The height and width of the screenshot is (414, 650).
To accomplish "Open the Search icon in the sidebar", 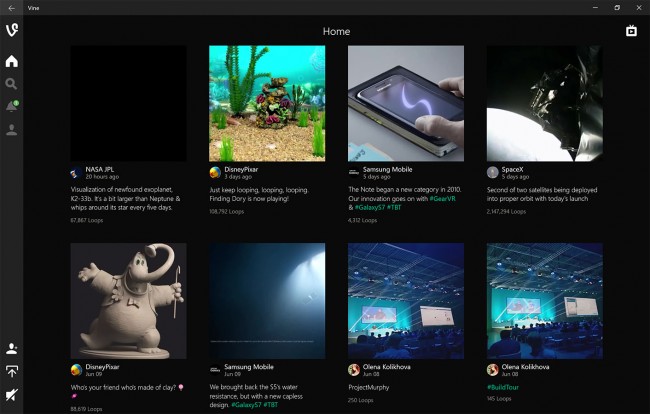I will pyautogui.click(x=11, y=84).
